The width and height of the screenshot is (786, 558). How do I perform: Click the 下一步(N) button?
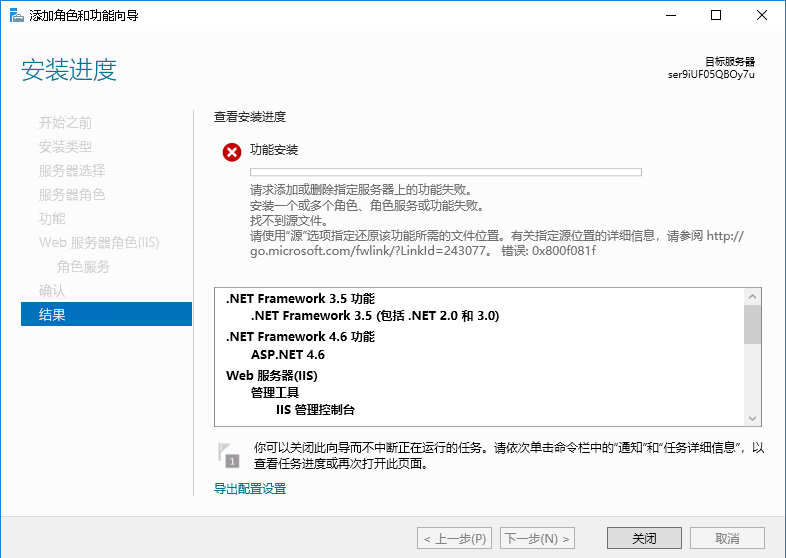click(538, 538)
